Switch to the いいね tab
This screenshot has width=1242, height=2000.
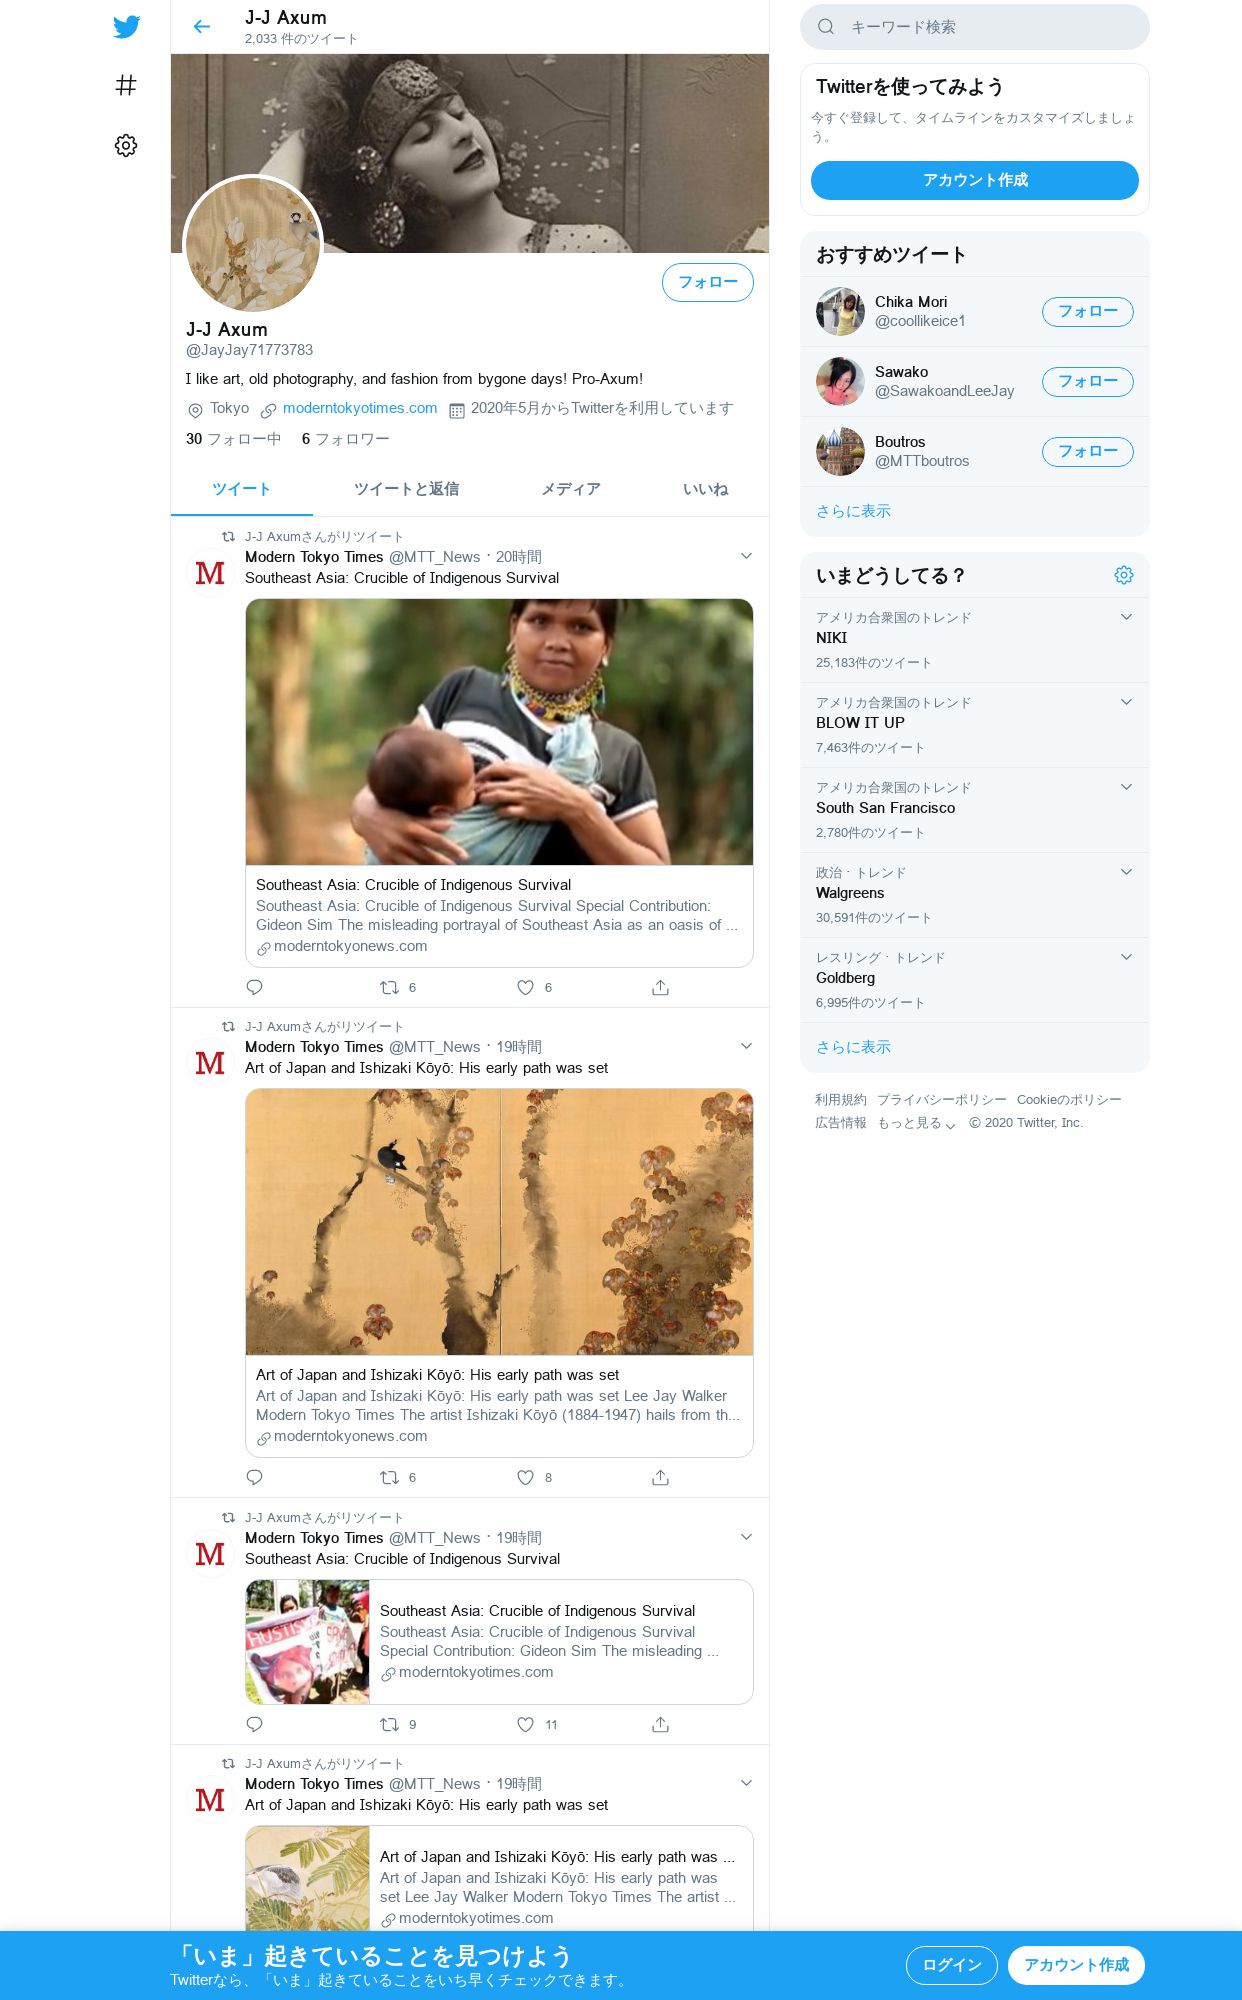(x=706, y=489)
